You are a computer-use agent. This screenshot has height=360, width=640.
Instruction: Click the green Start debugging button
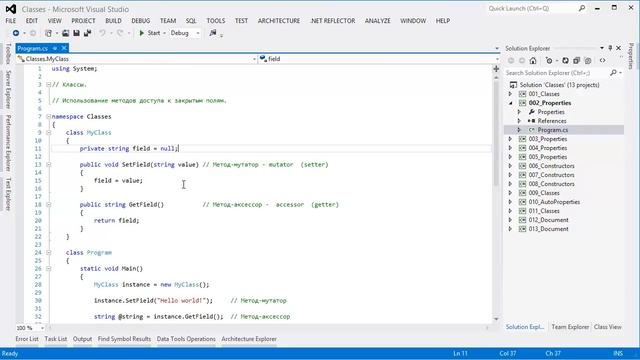tap(149, 33)
